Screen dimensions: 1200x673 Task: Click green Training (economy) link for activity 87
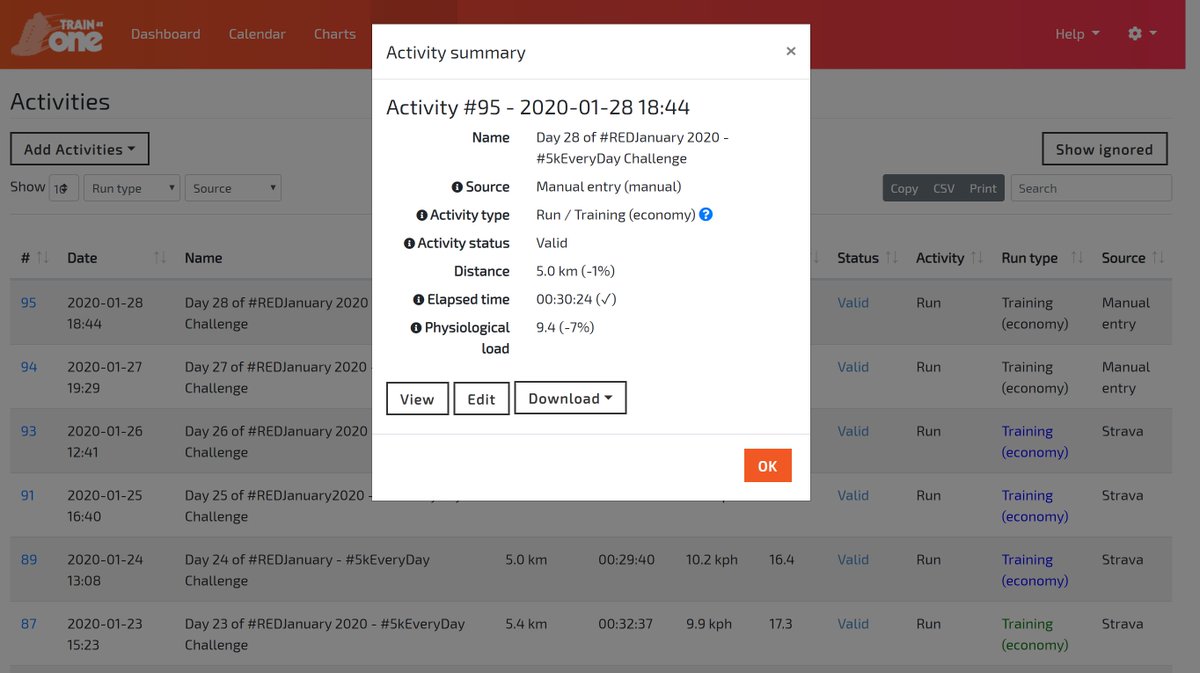(x=1035, y=634)
